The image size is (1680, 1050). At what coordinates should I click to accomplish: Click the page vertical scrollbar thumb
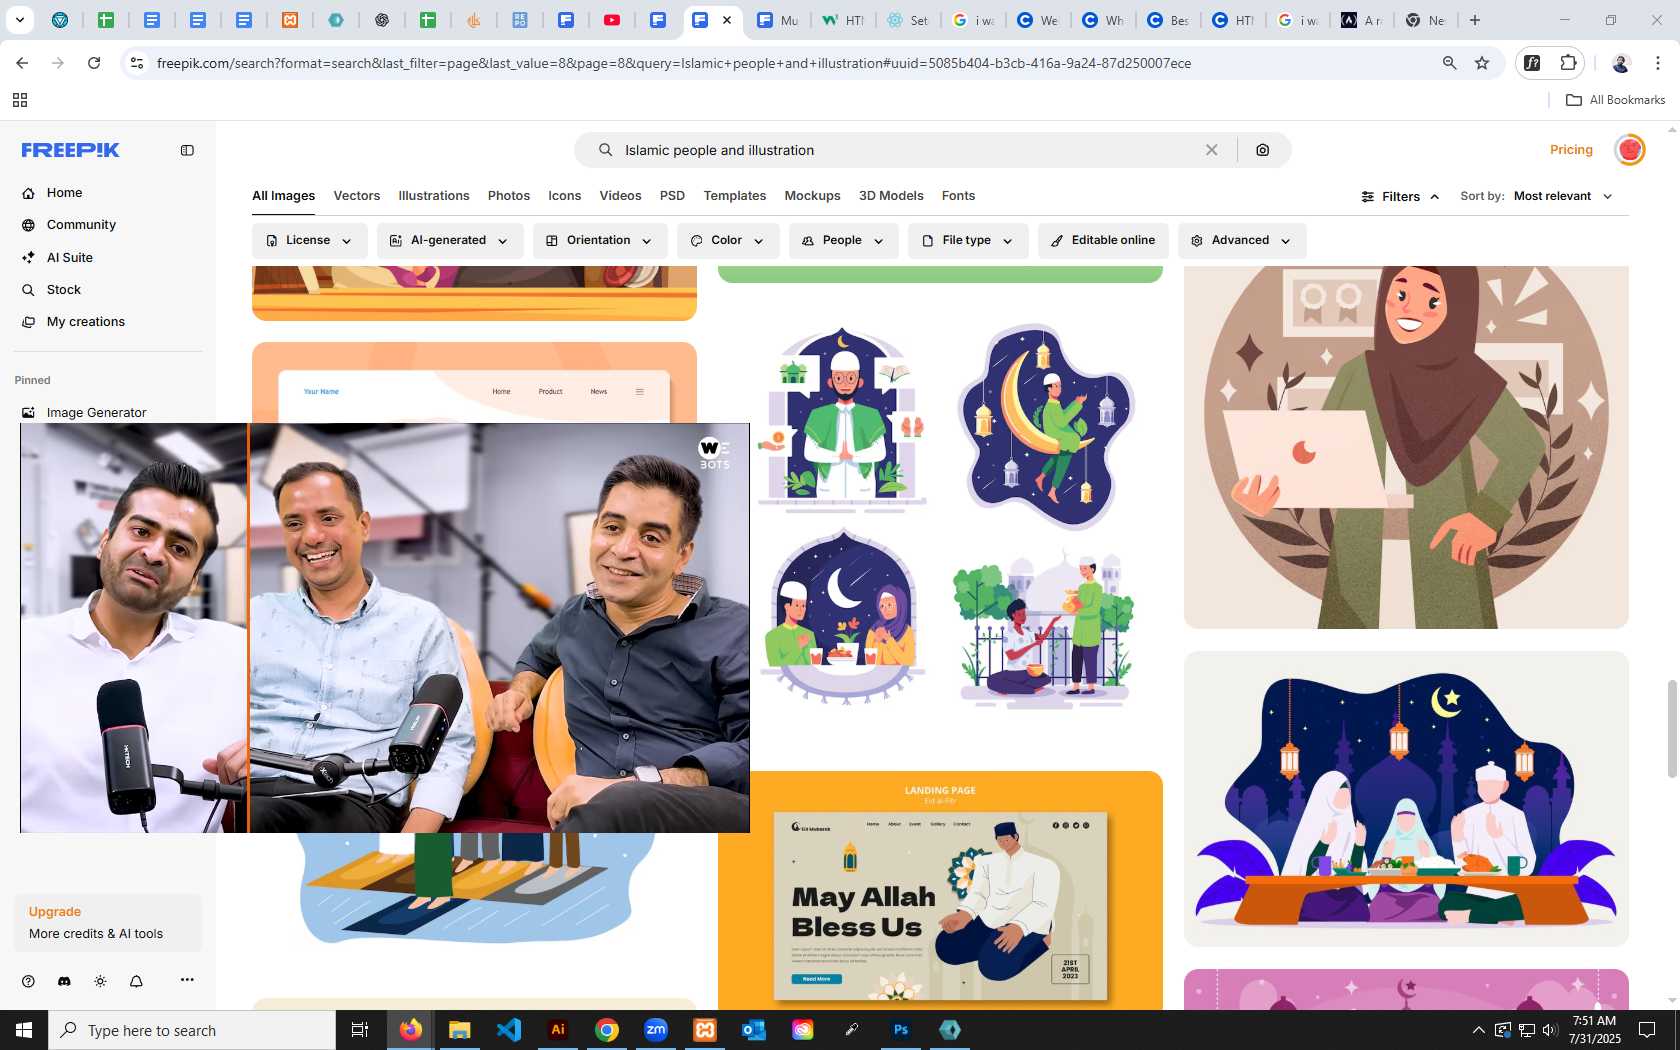1672,728
